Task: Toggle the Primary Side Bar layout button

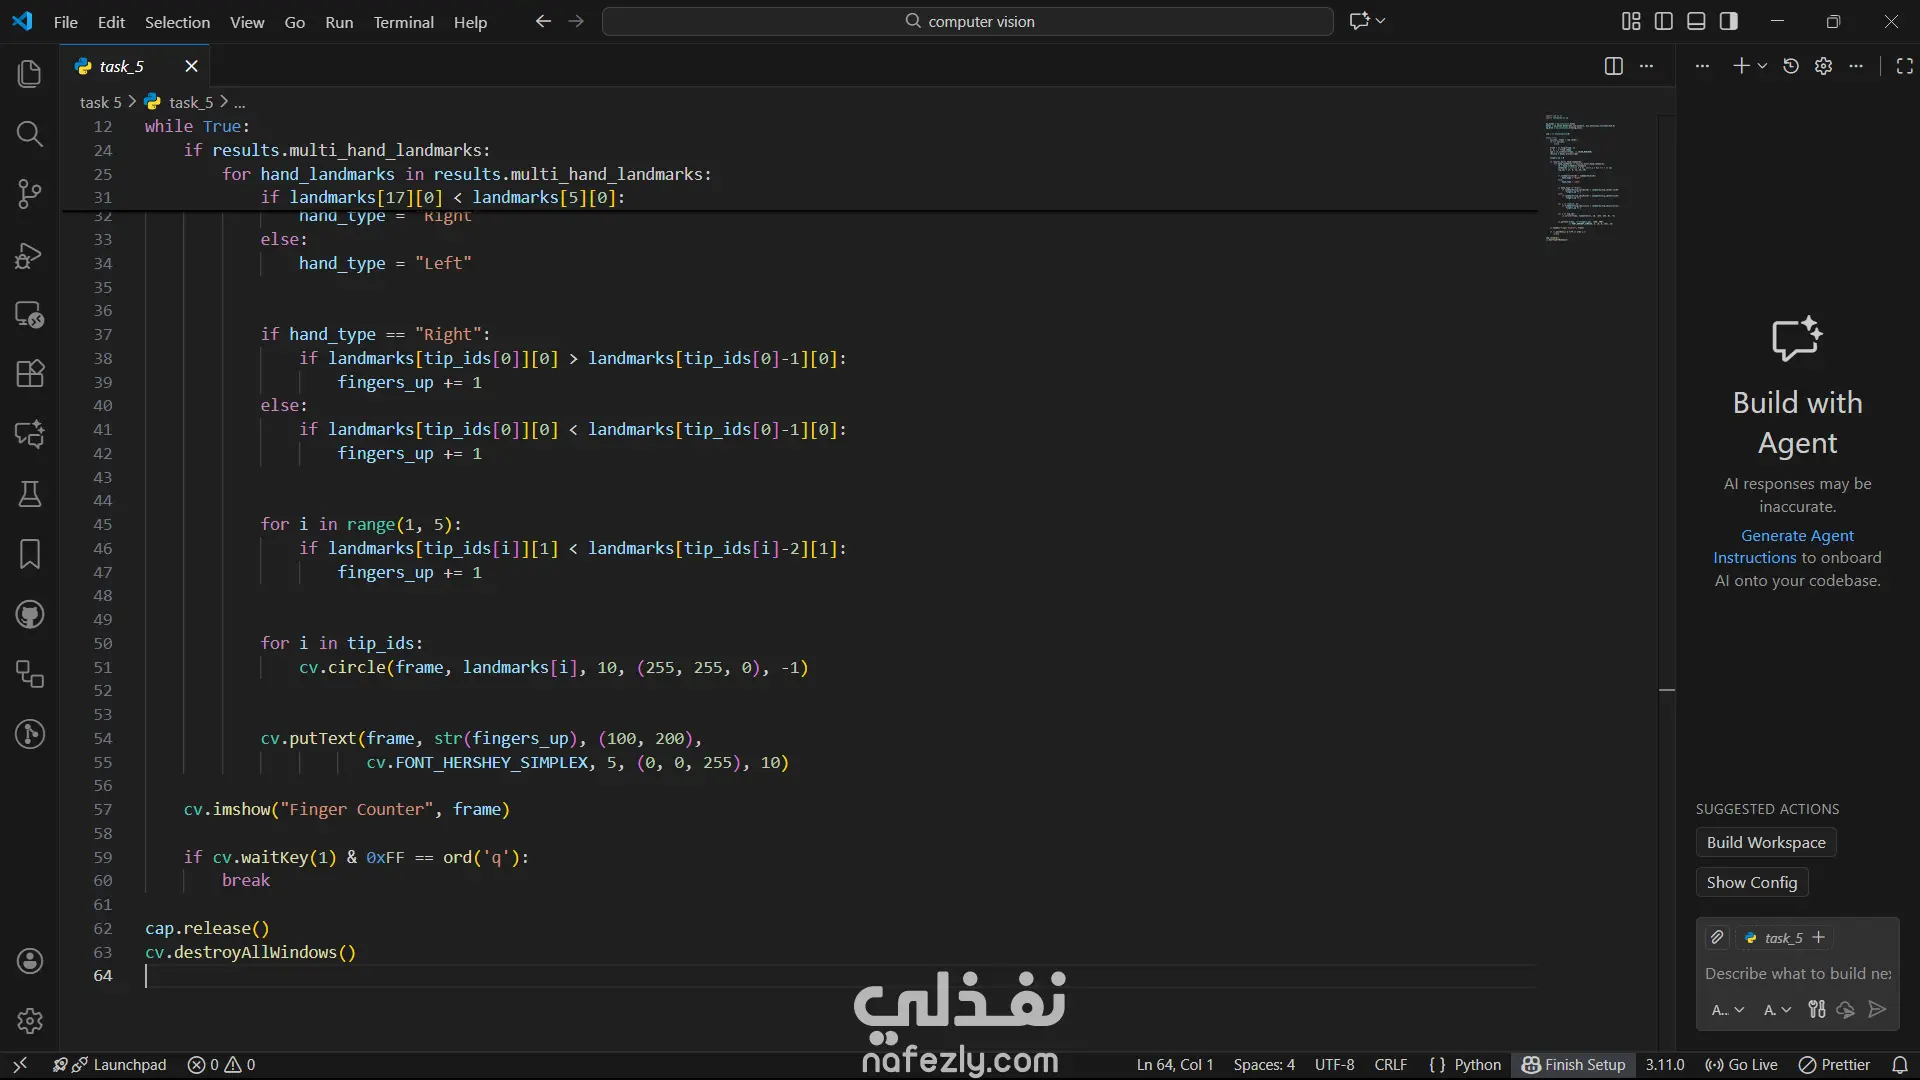Action: click(1664, 21)
